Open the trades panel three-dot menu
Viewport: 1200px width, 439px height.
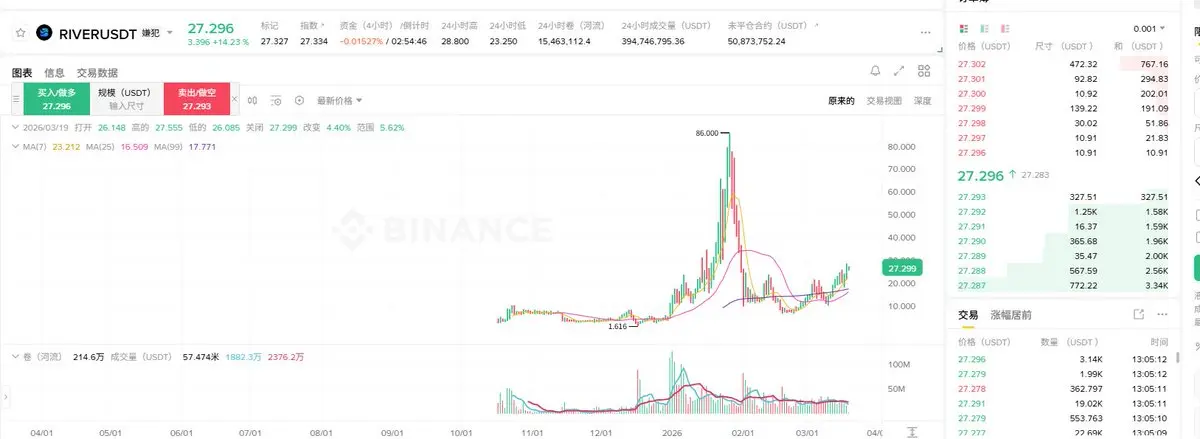point(1161,314)
